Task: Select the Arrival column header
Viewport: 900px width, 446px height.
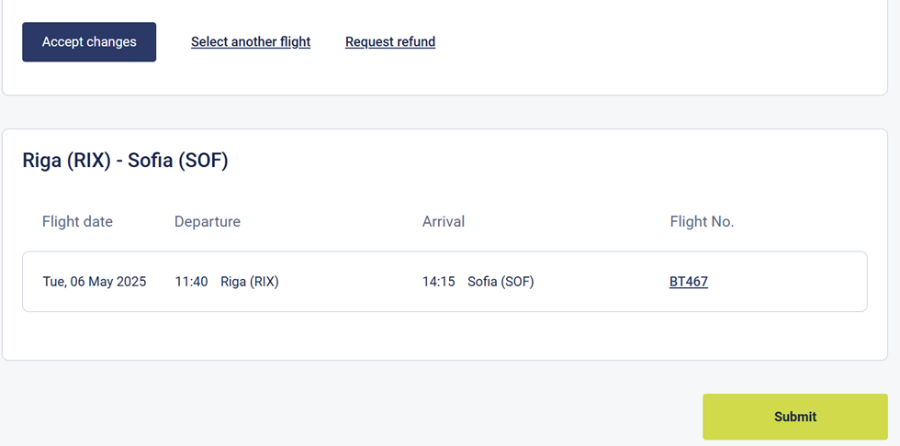Action: coord(444,222)
